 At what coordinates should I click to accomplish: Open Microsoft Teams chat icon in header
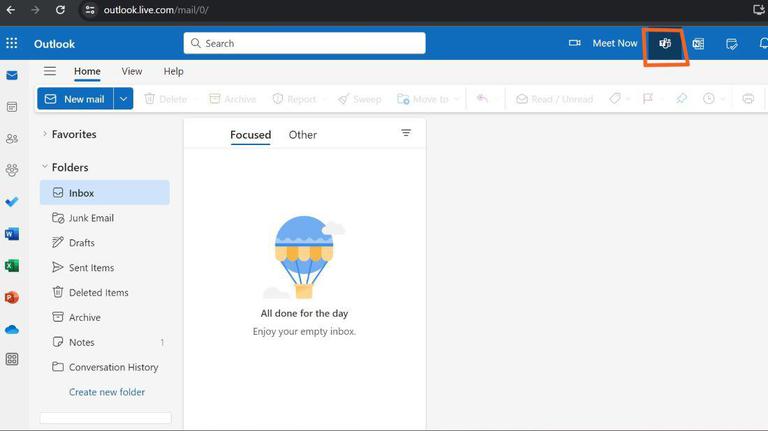tap(665, 44)
